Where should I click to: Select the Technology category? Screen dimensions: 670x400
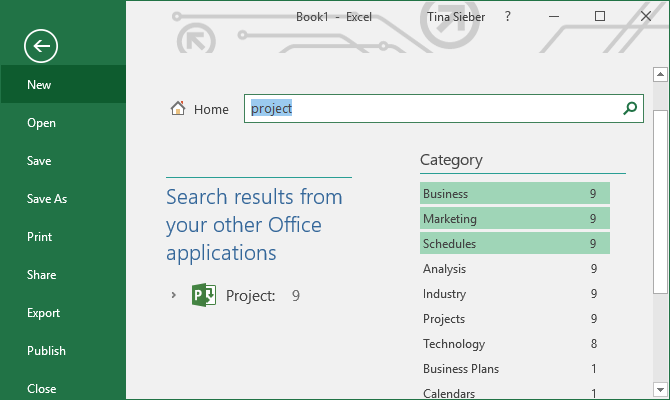514,343
